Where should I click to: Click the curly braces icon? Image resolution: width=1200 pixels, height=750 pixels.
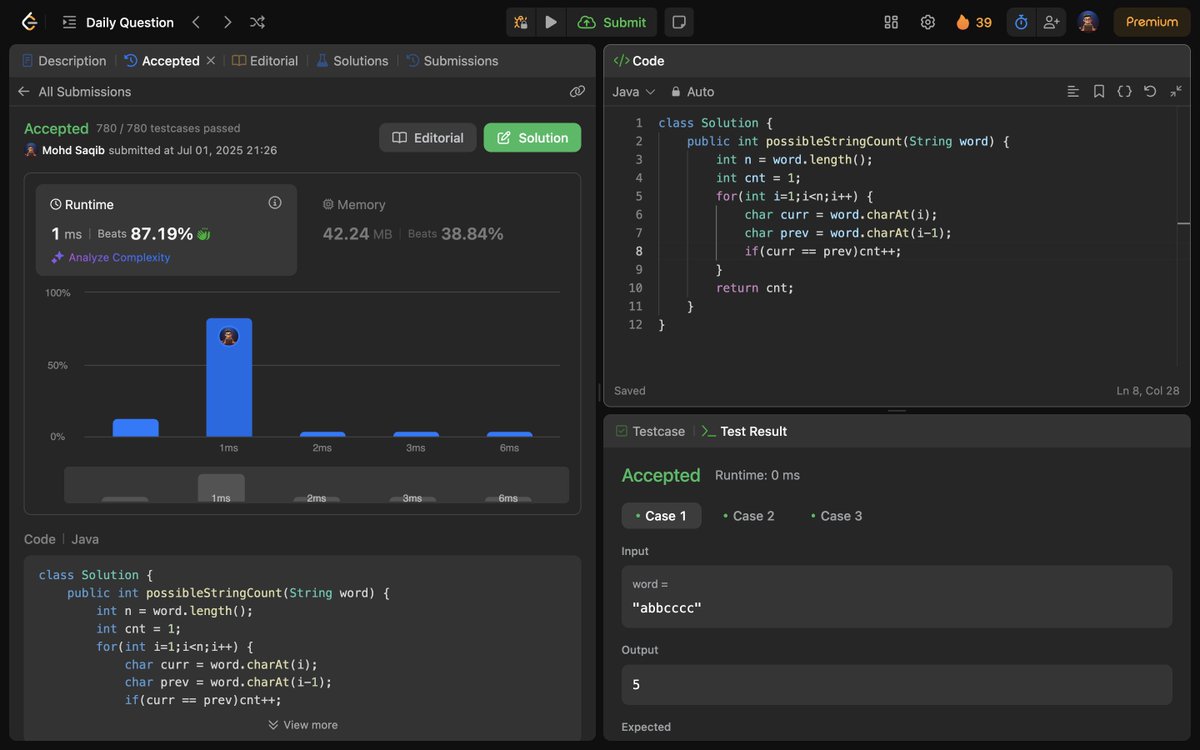pyautogui.click(x=1124, y=91)
